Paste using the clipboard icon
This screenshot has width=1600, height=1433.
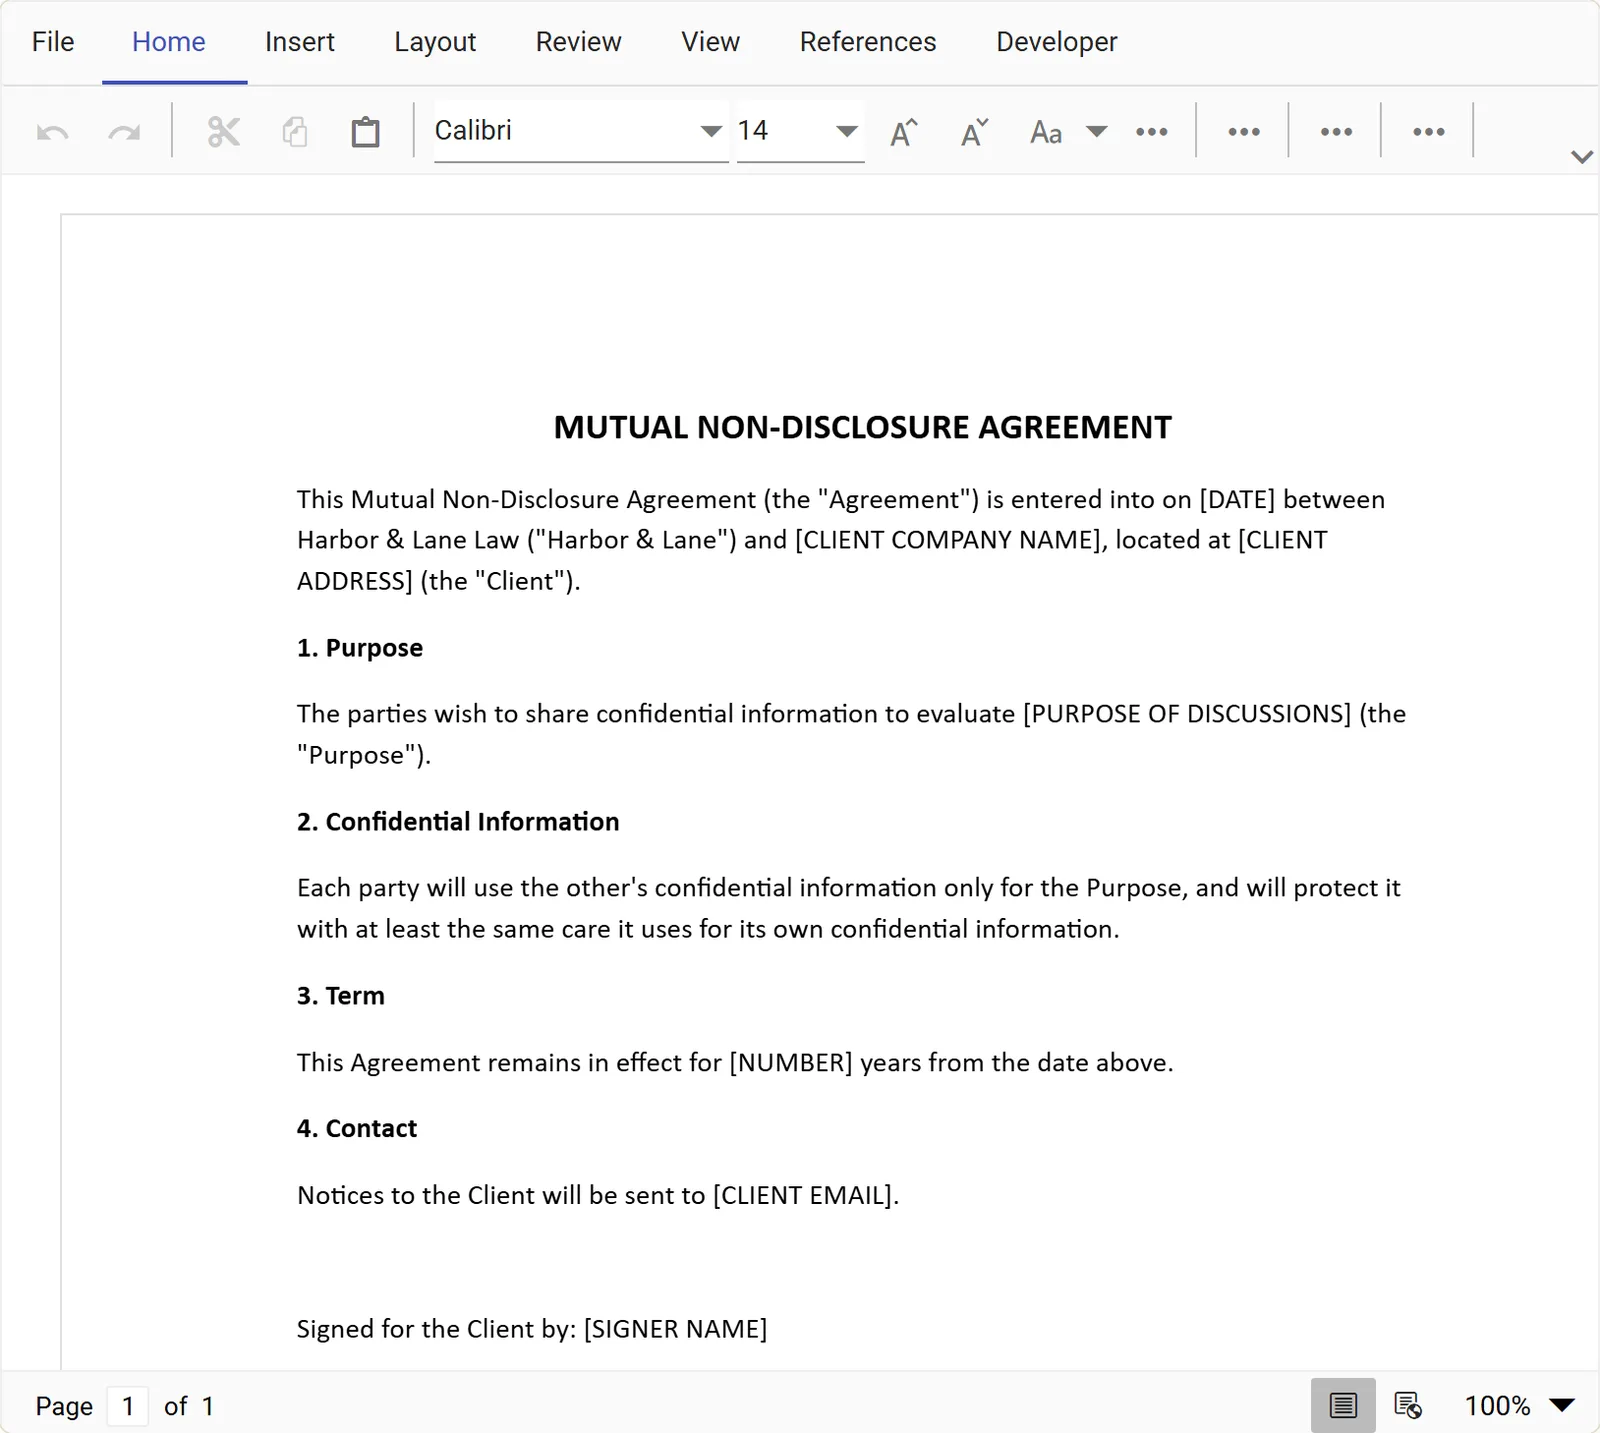[x=366, y=132]
